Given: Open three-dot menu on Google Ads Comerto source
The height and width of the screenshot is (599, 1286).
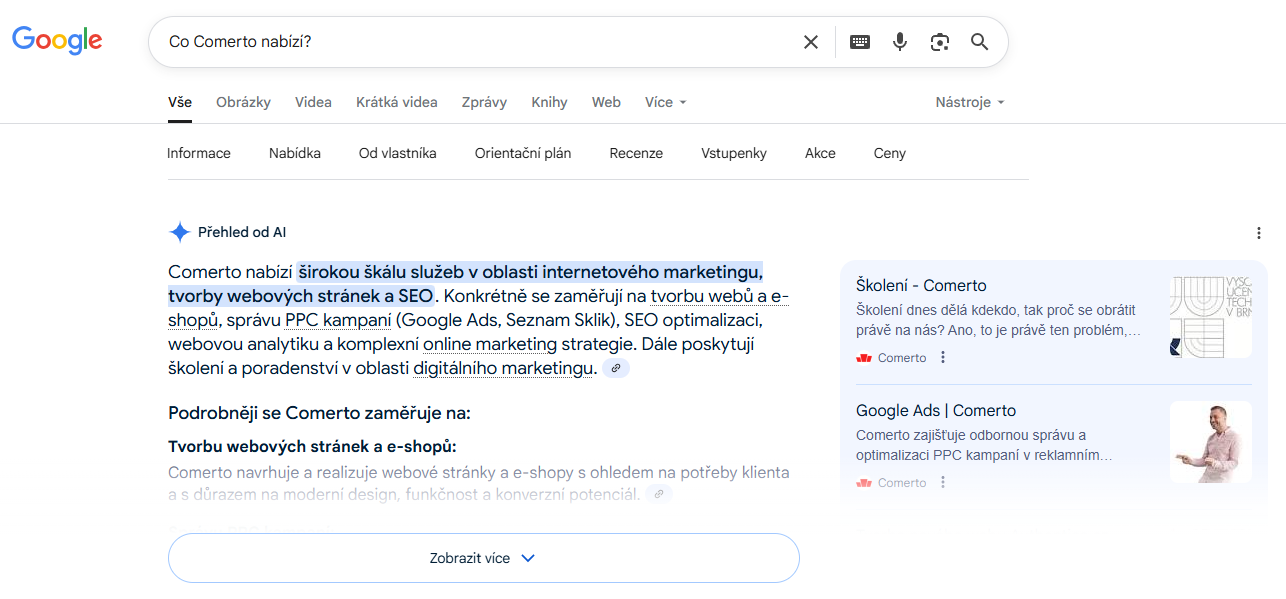Looking at the screenshot, I should [x=943, y=482].
